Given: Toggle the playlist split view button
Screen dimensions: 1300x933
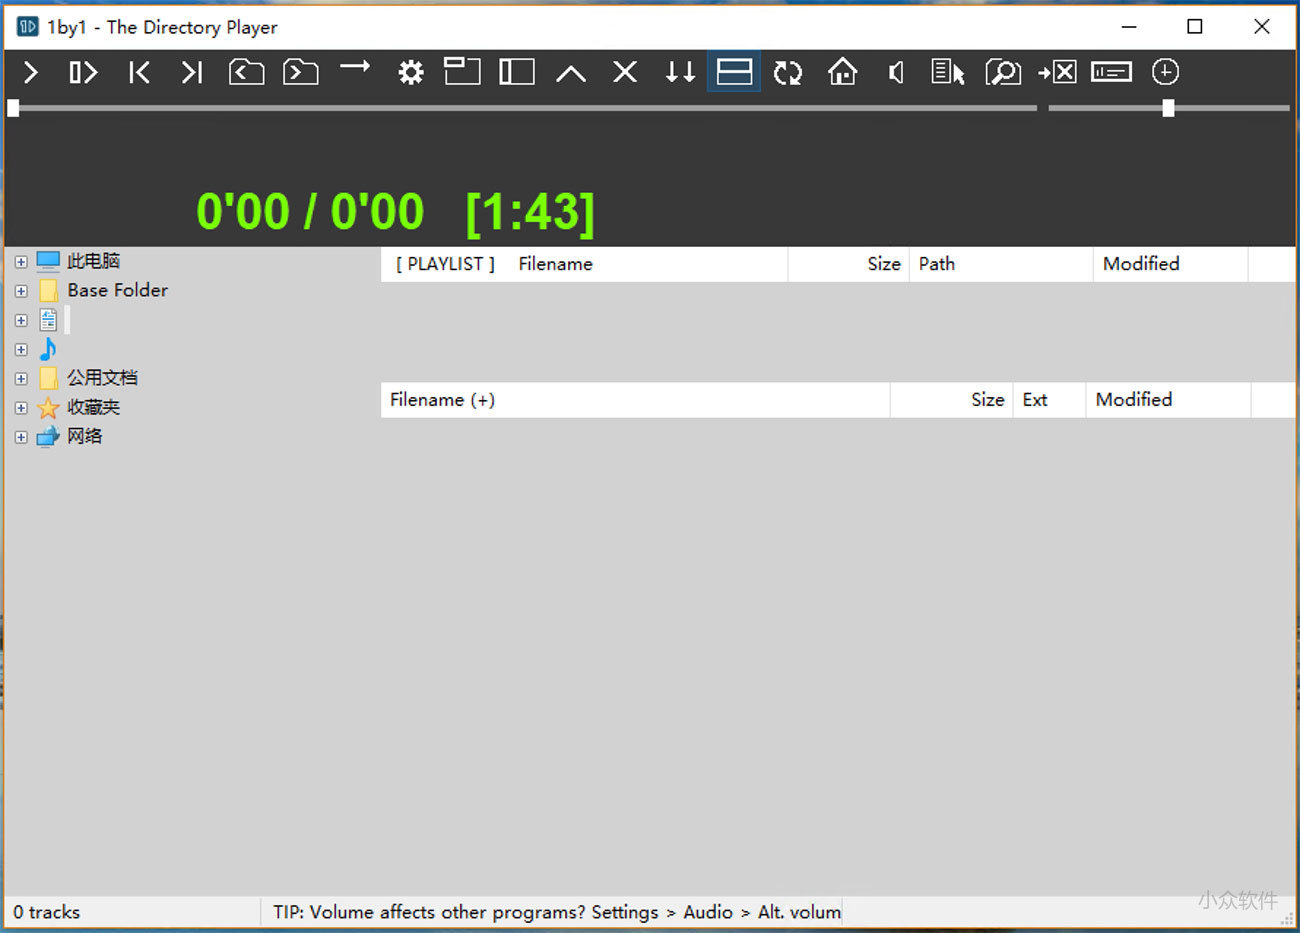Looking at the screenshot, I should click(x=734, y=72).
